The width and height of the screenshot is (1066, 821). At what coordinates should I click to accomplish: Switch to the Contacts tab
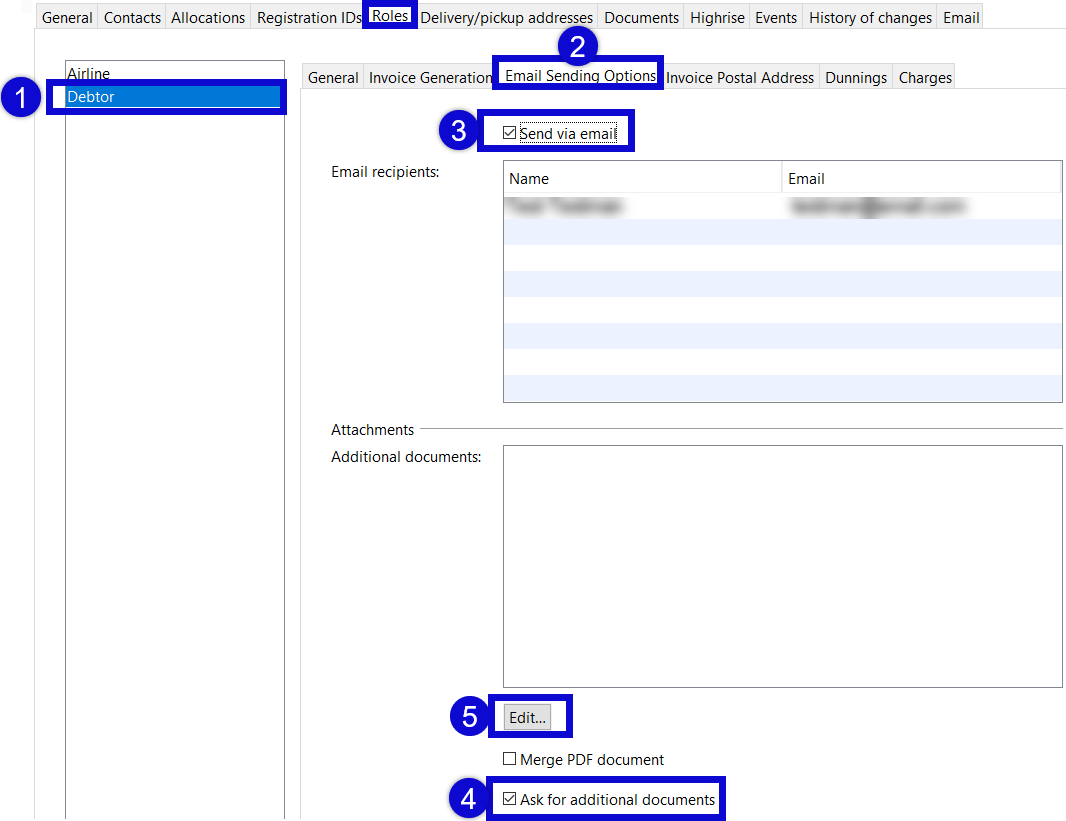click(x=131, y=16)
